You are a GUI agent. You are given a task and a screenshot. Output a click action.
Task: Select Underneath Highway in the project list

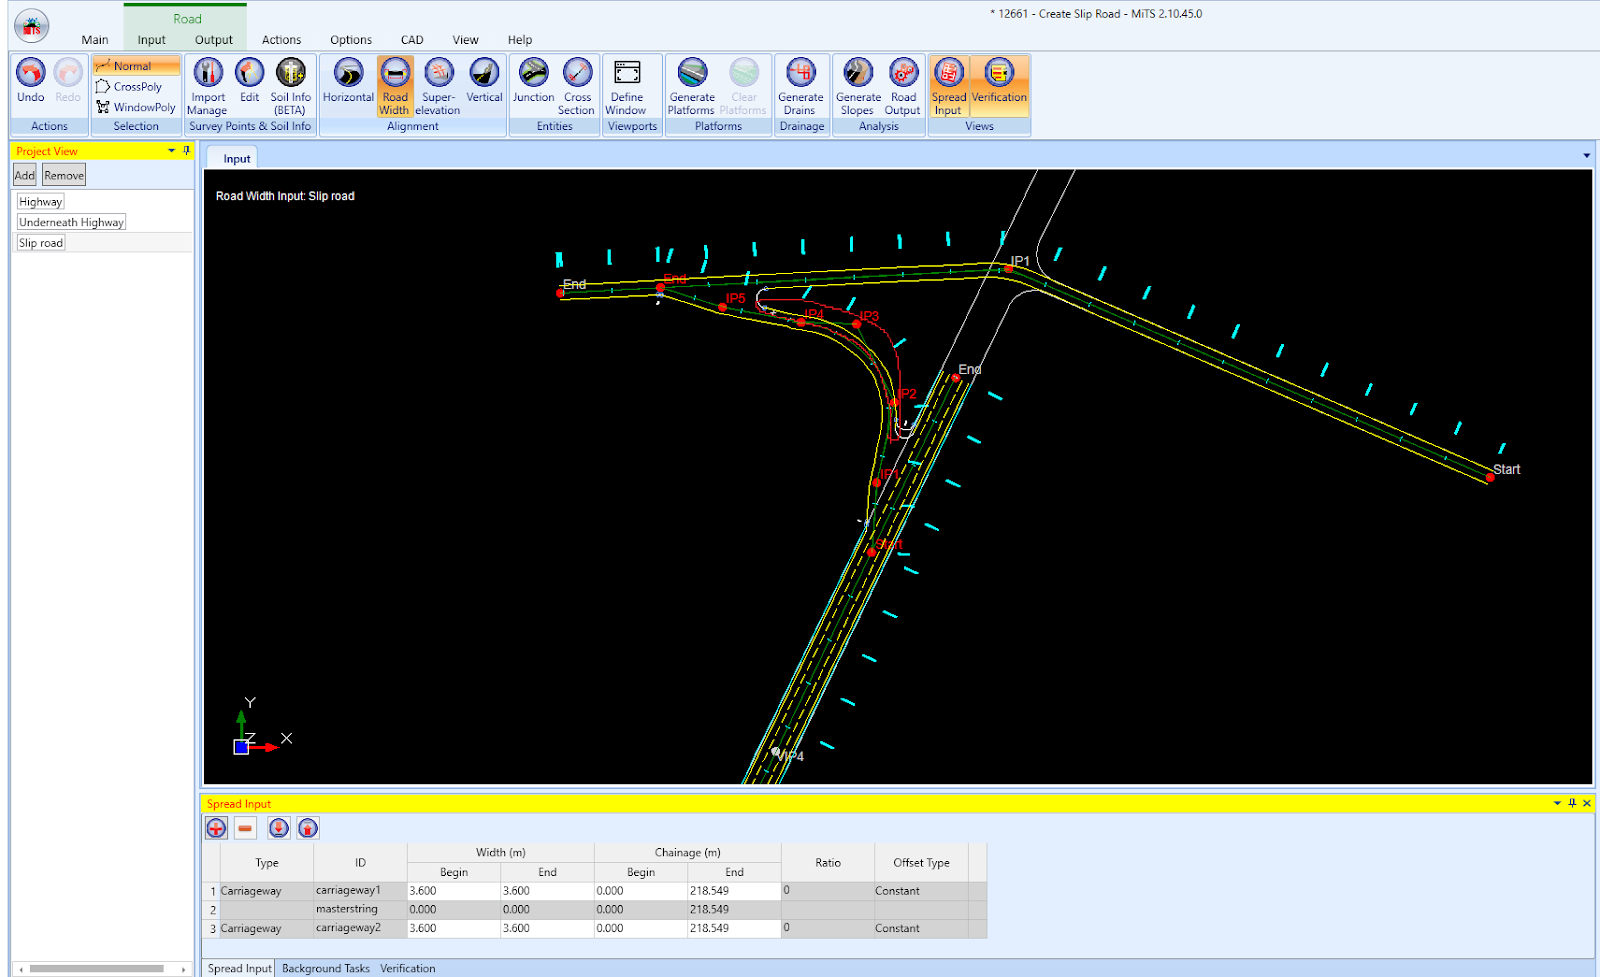tap(72, 223)
